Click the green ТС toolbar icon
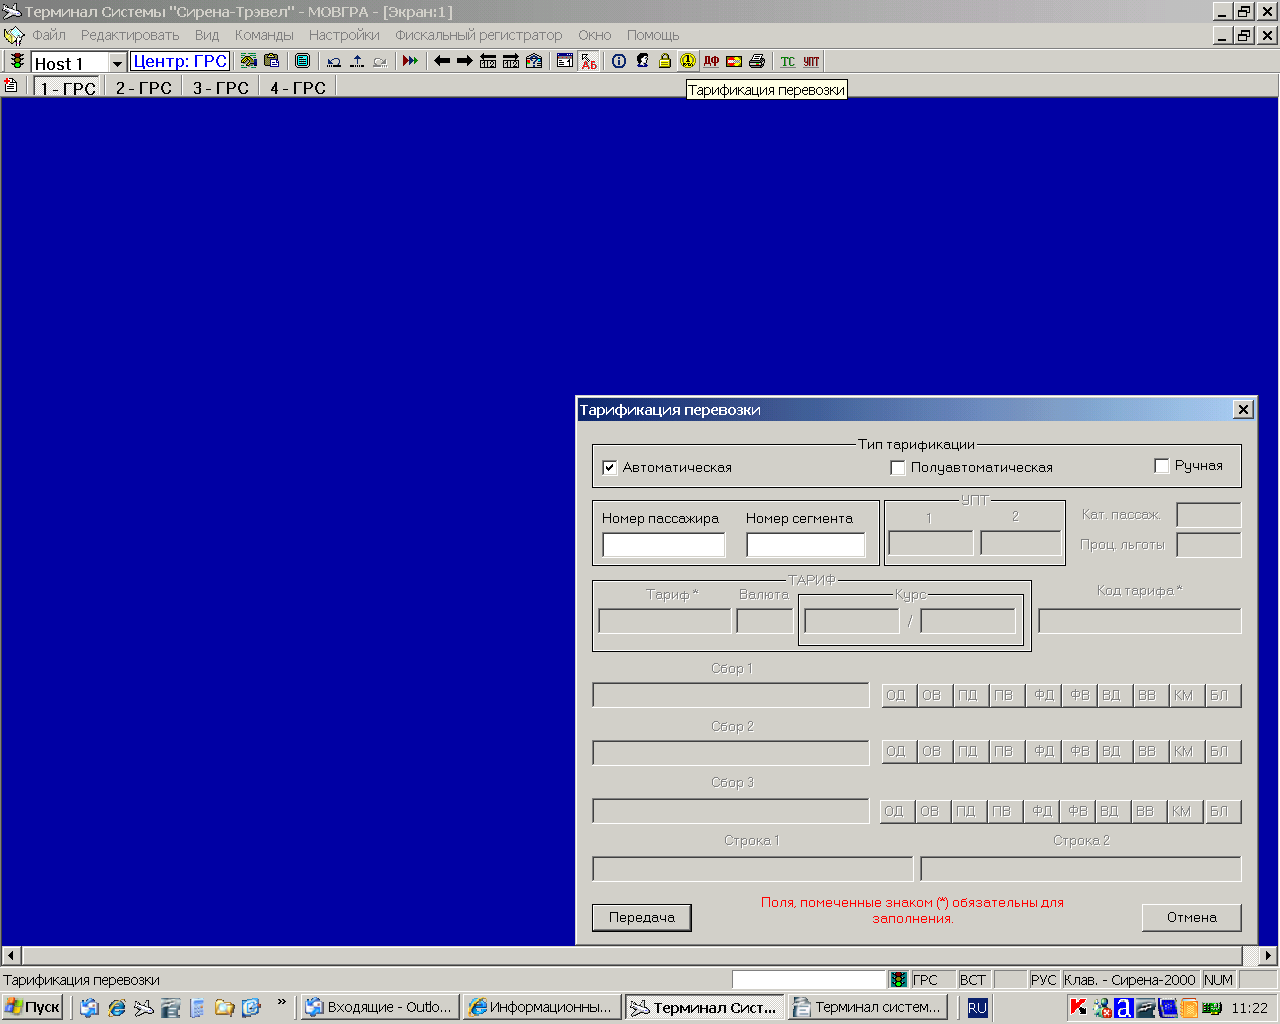This screenshot has height=1024, width=1280. (x=788, y=61)
